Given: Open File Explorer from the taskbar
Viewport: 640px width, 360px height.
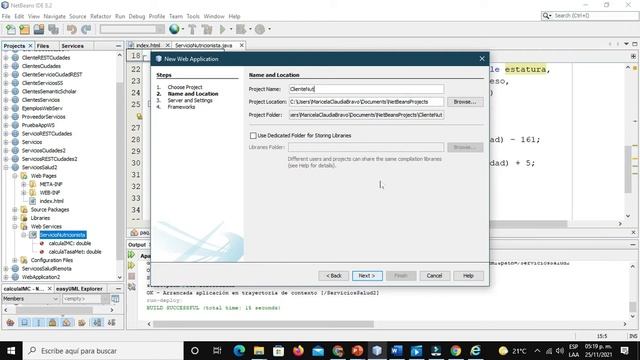Looking at the screenshot, I should pyautogui.click(x=259, y=351).
